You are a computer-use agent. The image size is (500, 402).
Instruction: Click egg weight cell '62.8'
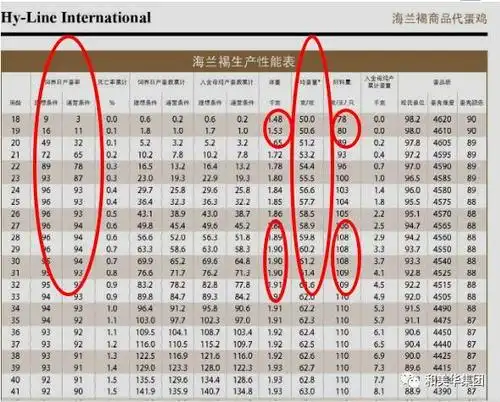[307, 380]
